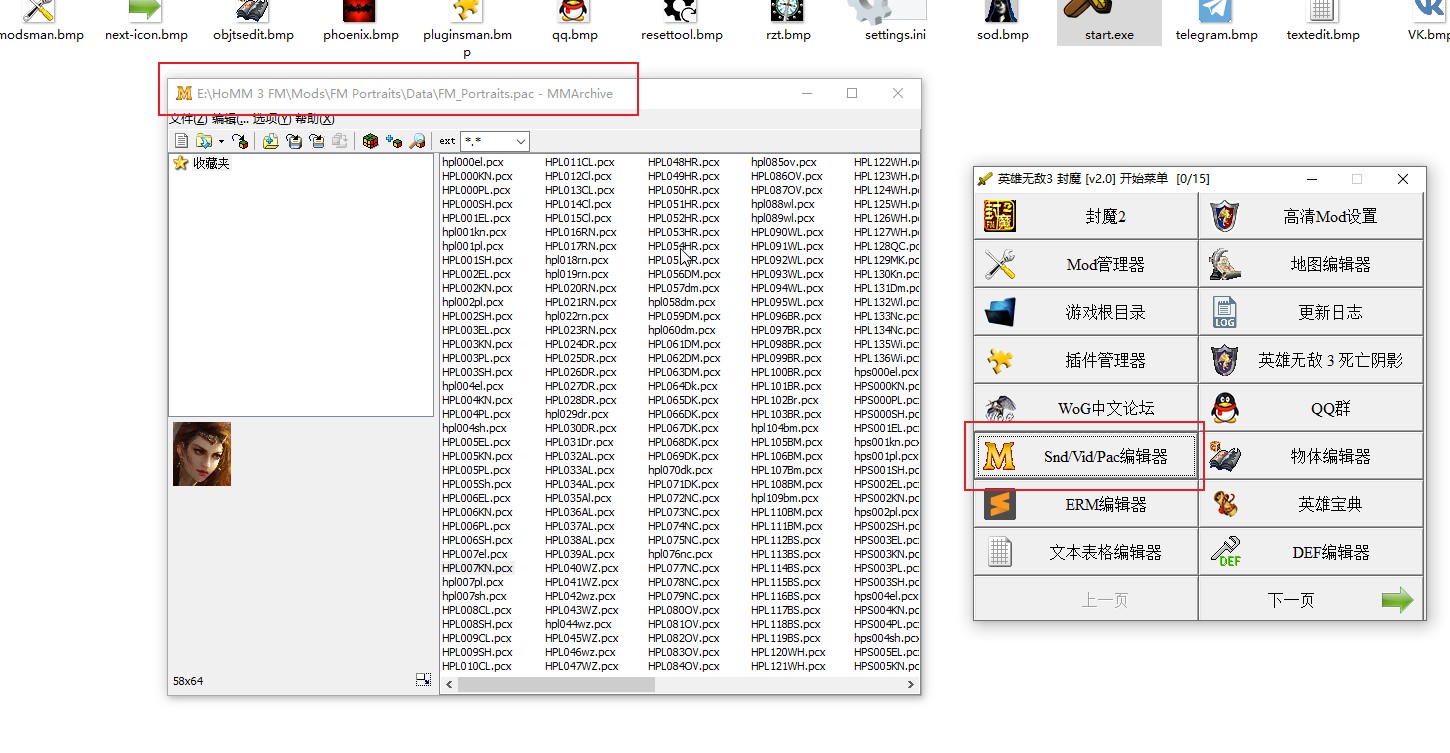Click the MMArchive M icon in the title bar

tap(184, 93)
